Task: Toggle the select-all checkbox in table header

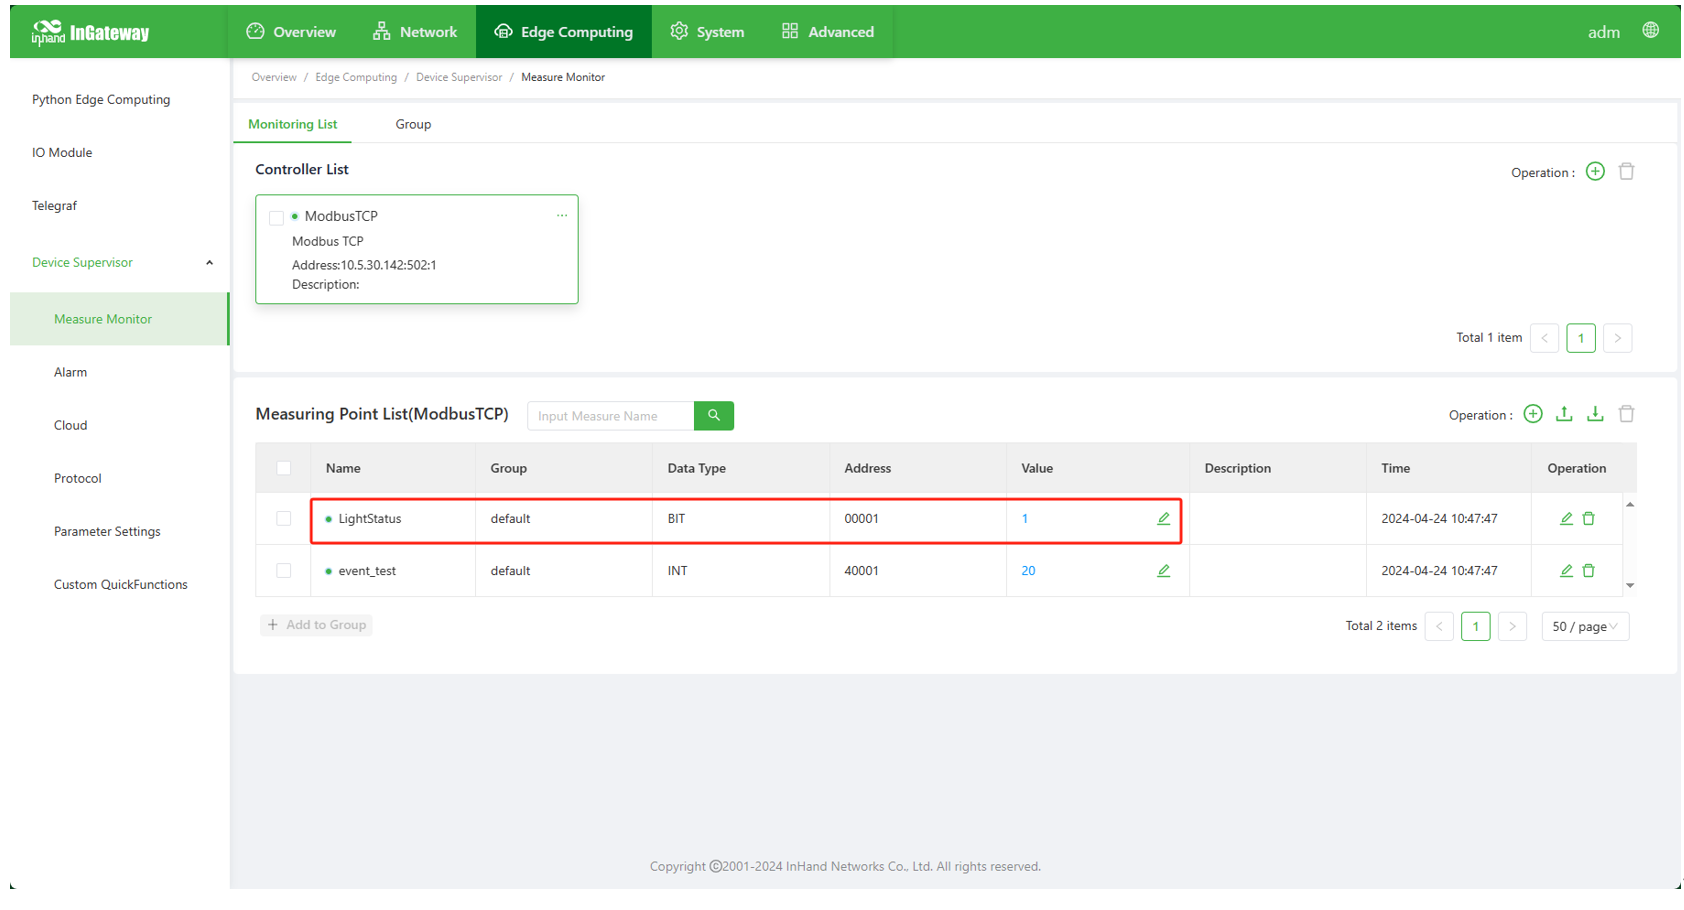Action: [284, 468]
